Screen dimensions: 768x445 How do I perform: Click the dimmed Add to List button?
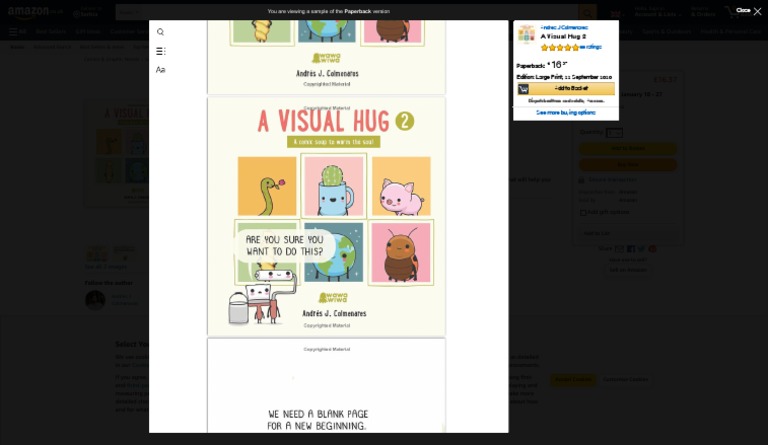click(627, 234)
